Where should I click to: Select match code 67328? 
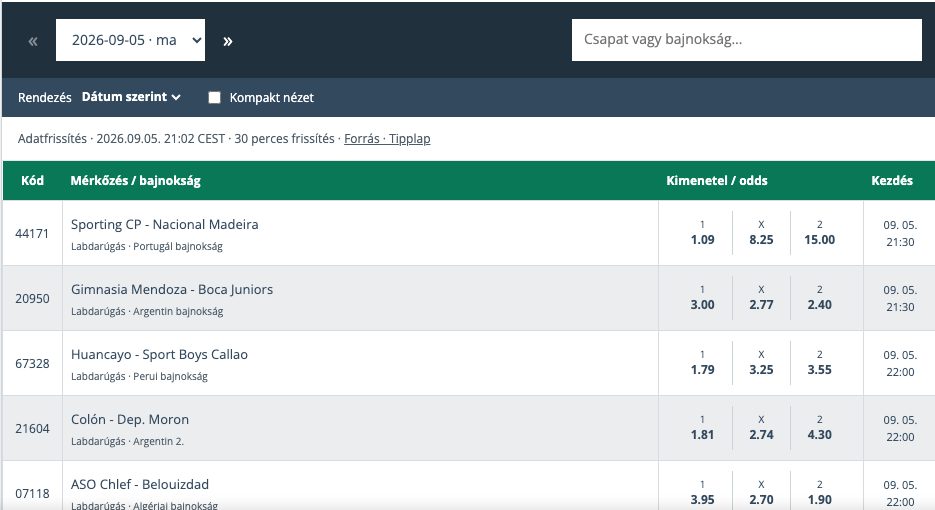click(32, 363)
